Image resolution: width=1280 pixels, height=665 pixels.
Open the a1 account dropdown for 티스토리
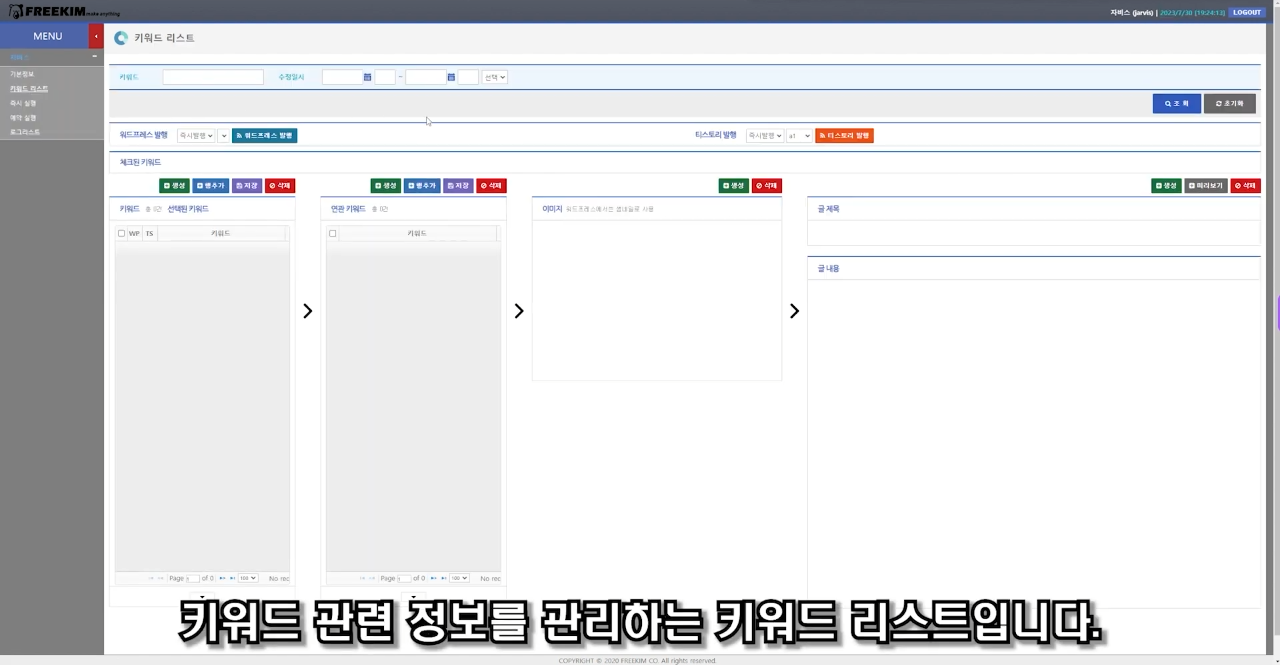pos(799,136)
